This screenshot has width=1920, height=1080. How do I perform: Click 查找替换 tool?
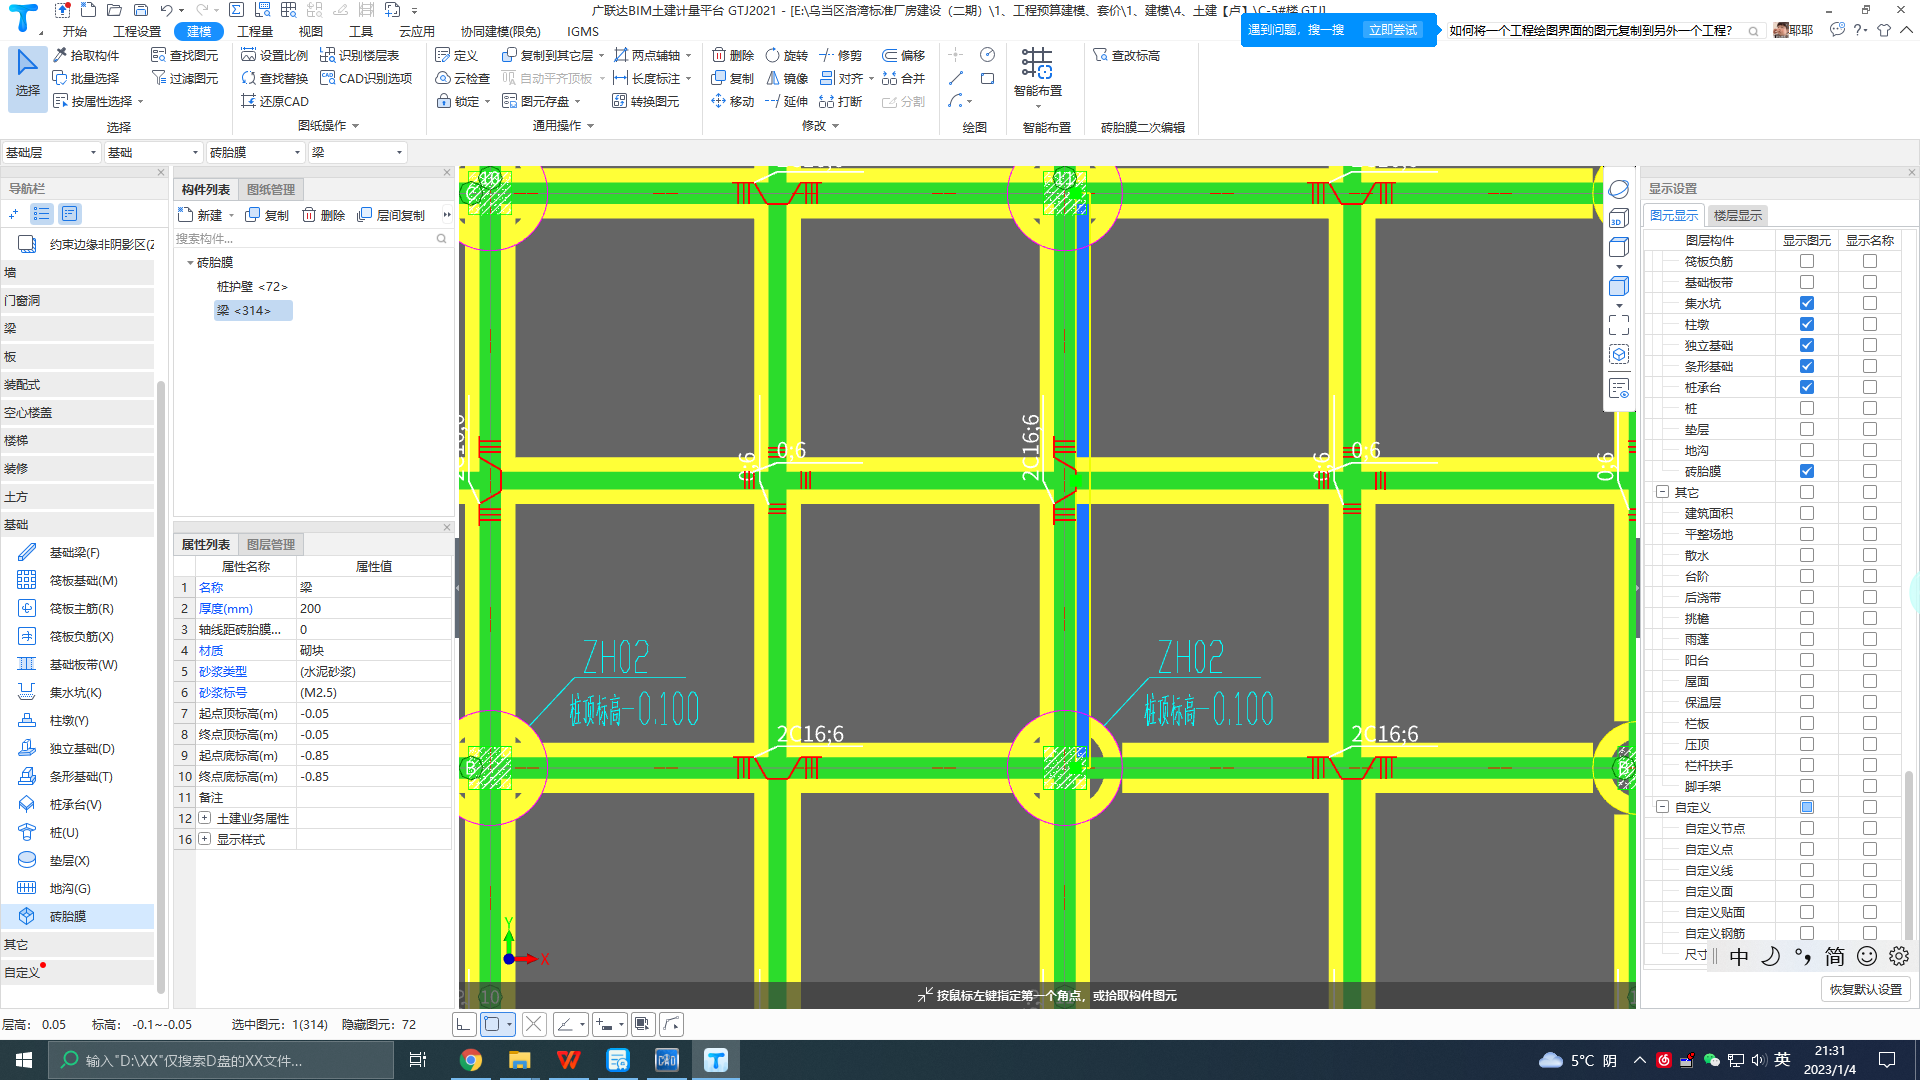275,78
